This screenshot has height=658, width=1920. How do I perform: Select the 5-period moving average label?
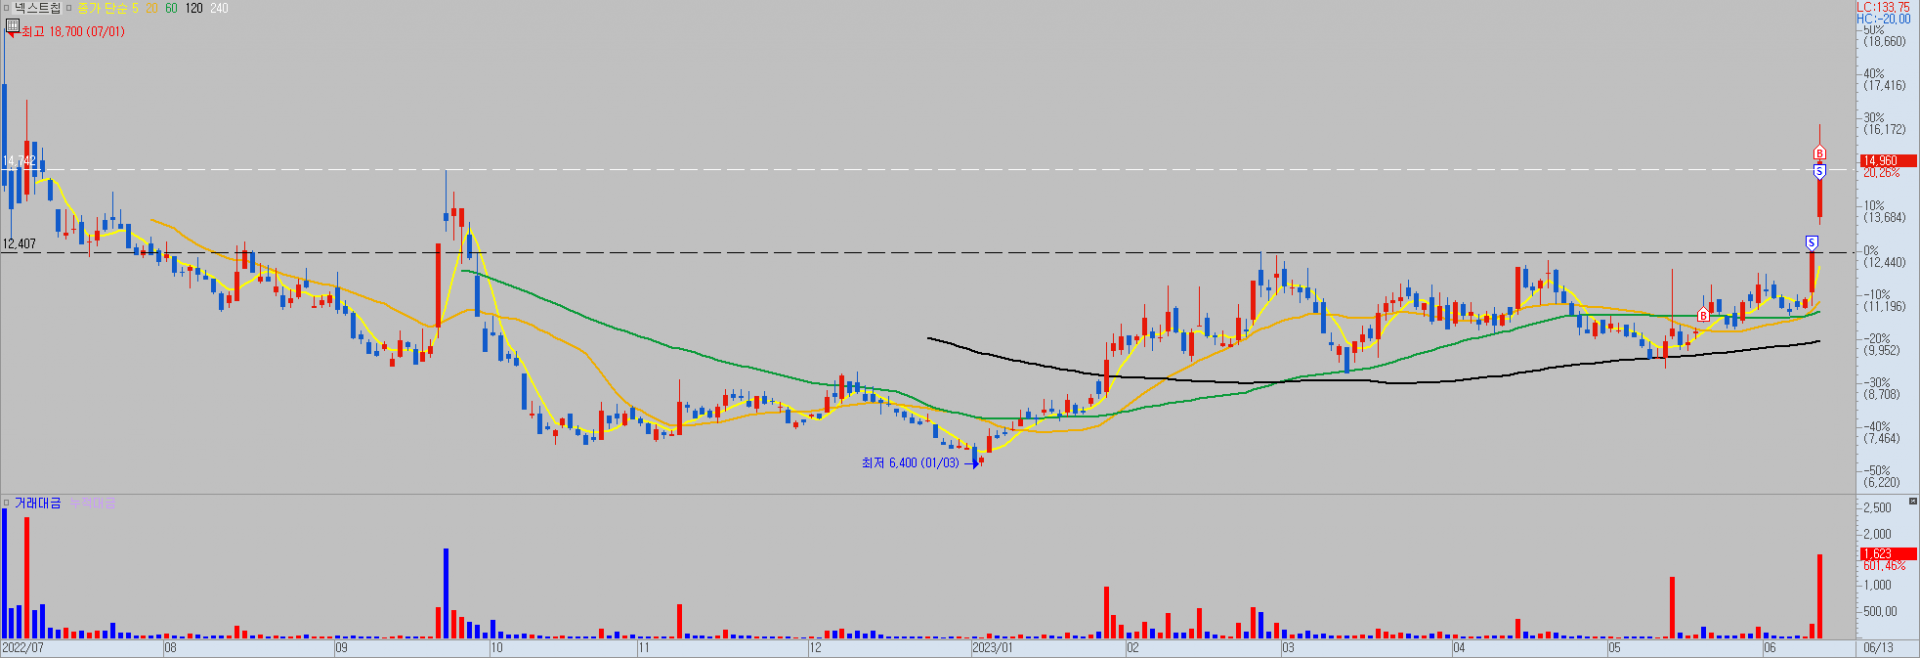[135, 8]
